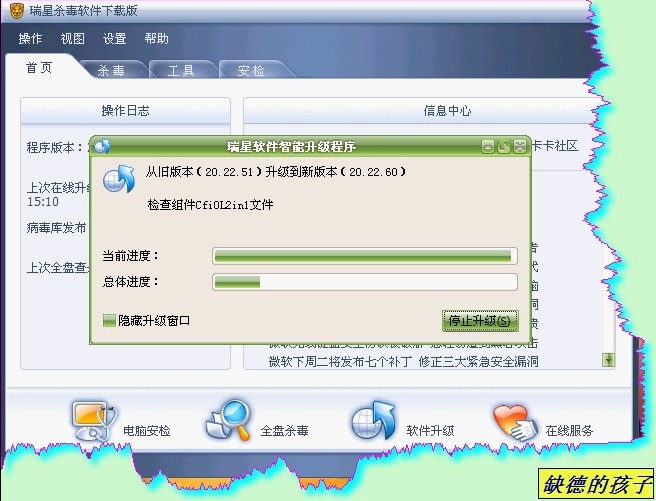Open the 帮助 menu

(156, 38)
